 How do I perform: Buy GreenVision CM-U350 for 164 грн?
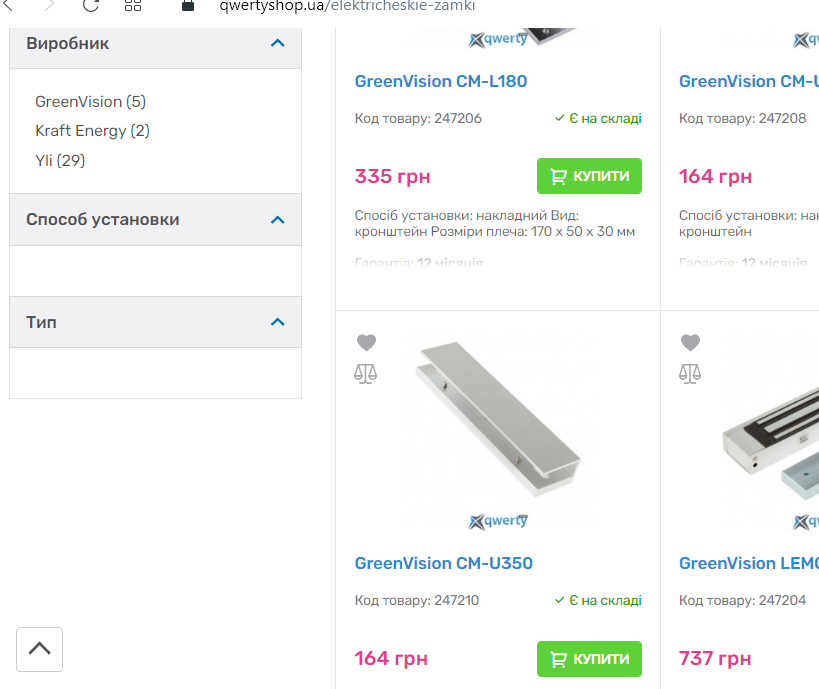(589, 659)
